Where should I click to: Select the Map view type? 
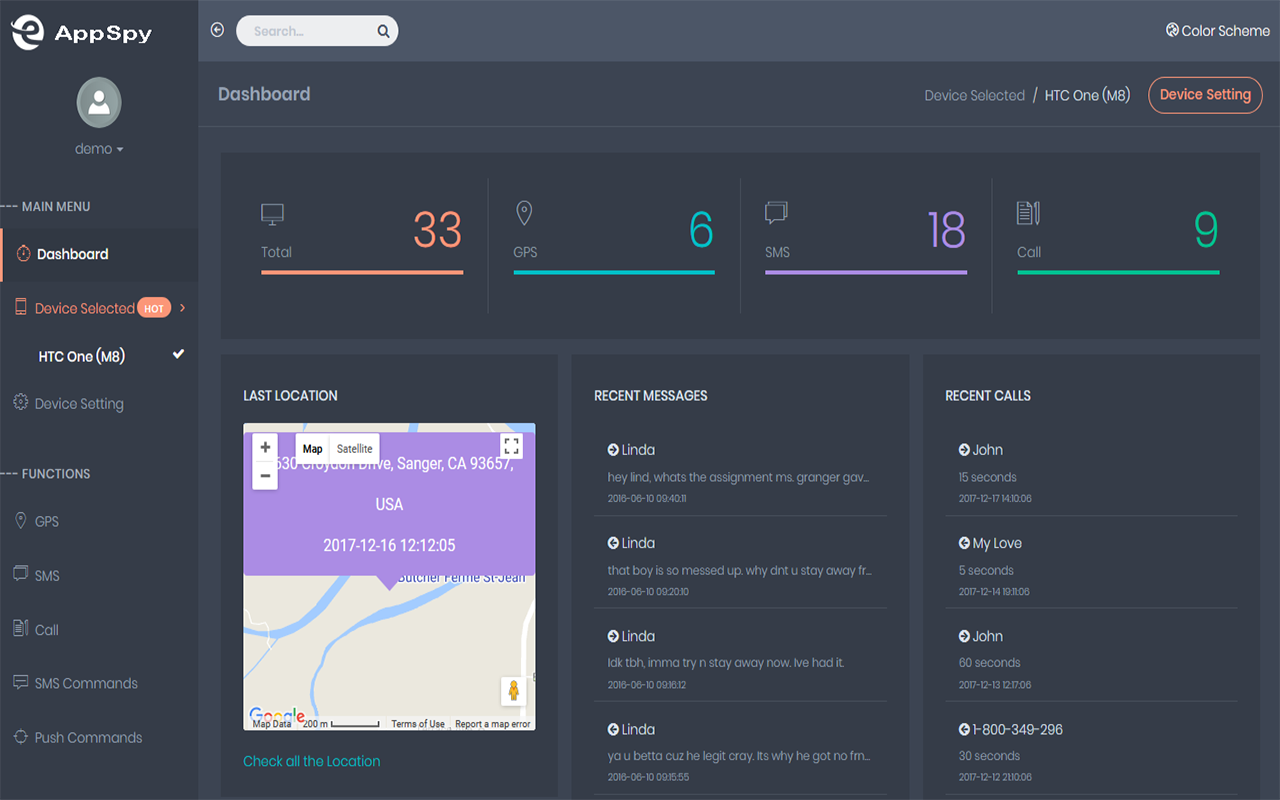point(313,449)
